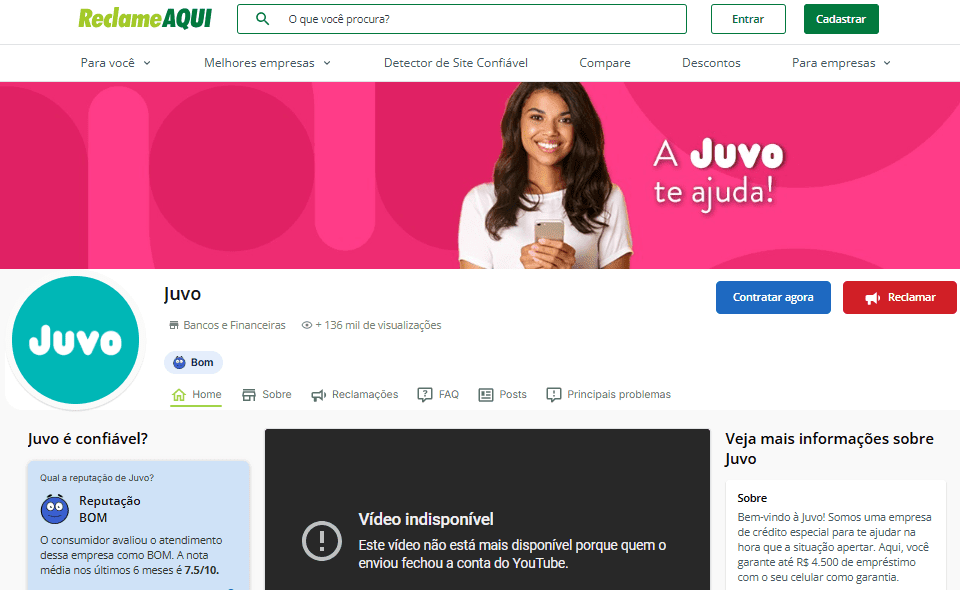This screenshot has width=960, height=590.
Task: Click the Home house icon
Action: (179, 395)
